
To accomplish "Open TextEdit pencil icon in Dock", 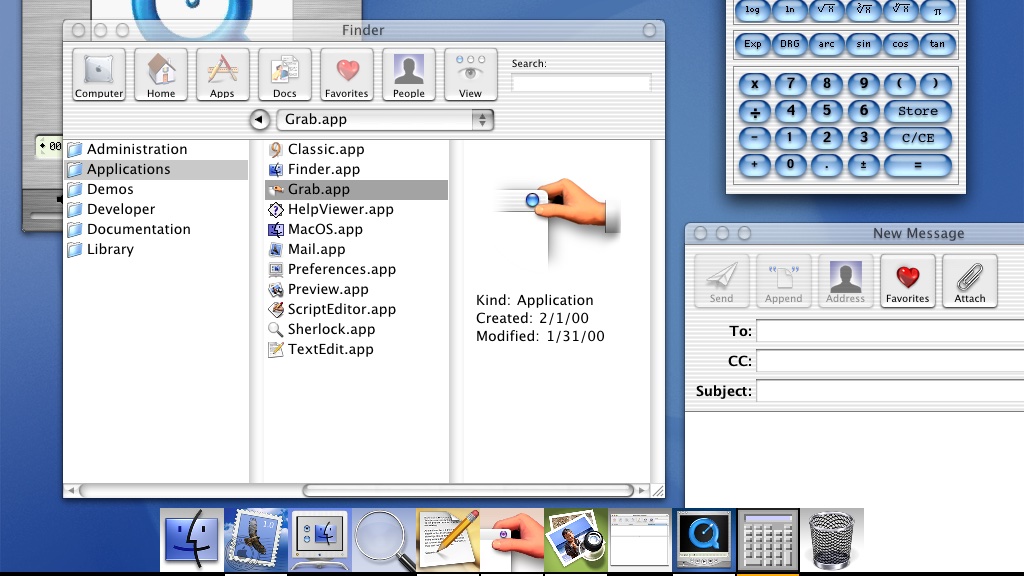I will coord(448,540).
